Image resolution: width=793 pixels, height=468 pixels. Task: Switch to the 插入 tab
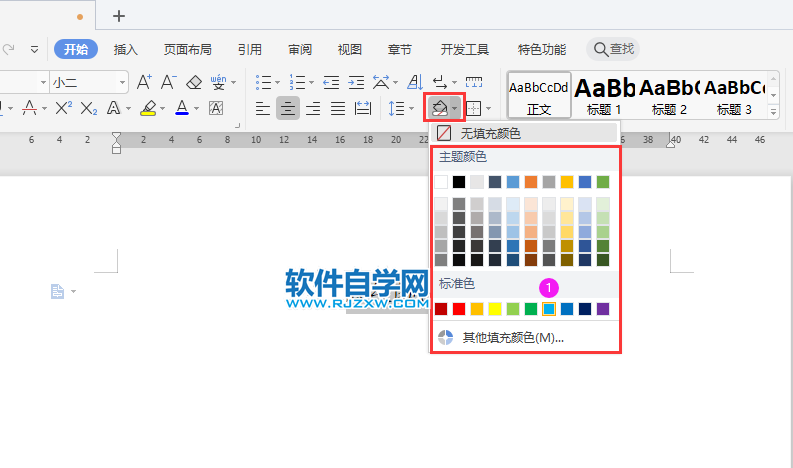tap(125, 49)
